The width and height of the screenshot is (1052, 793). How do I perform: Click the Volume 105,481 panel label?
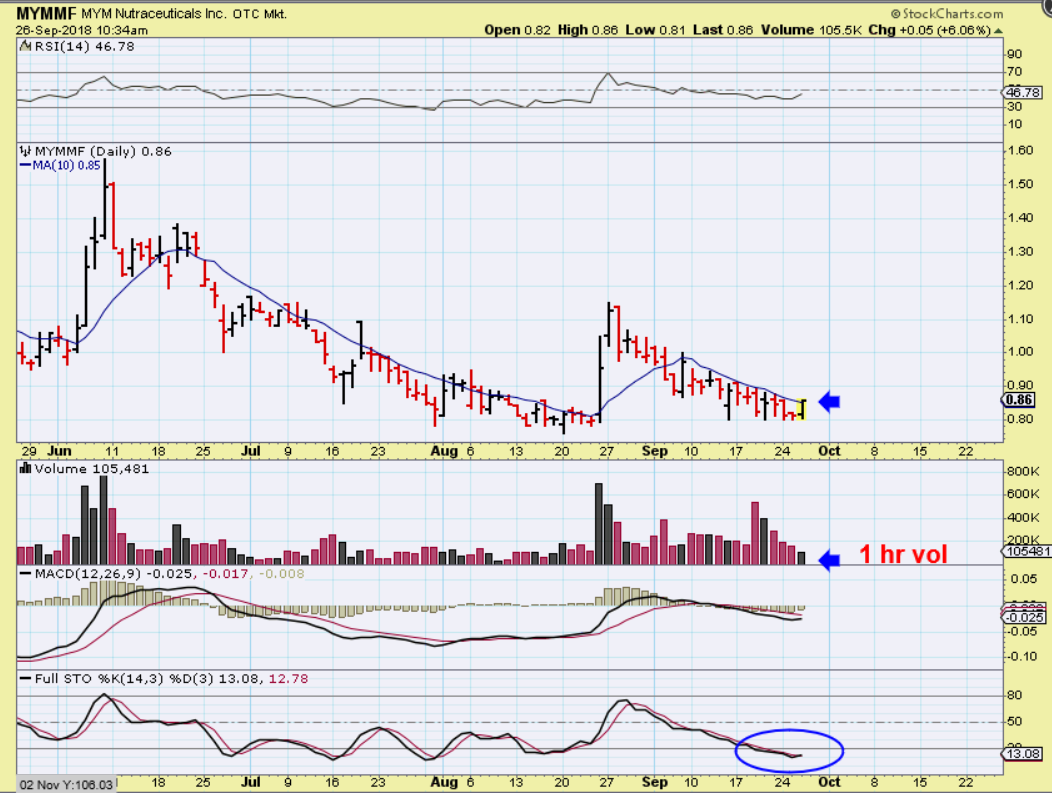(x=92, y=468)
